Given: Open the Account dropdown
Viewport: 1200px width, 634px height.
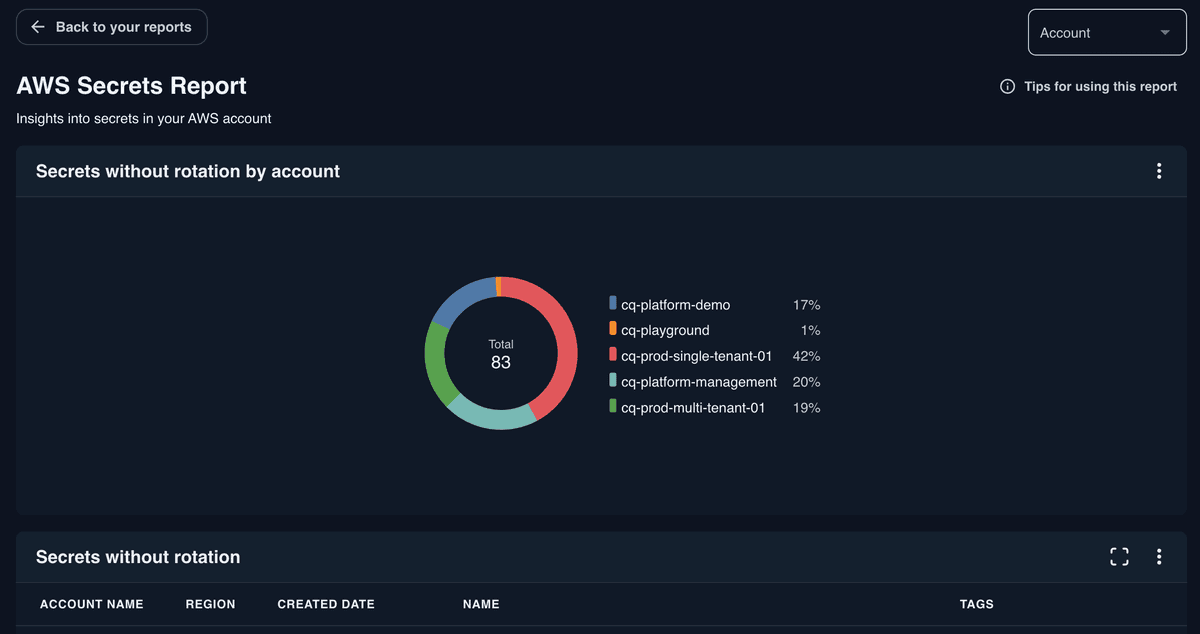Looking at the screenshot, I should [x=1107, y=32].
